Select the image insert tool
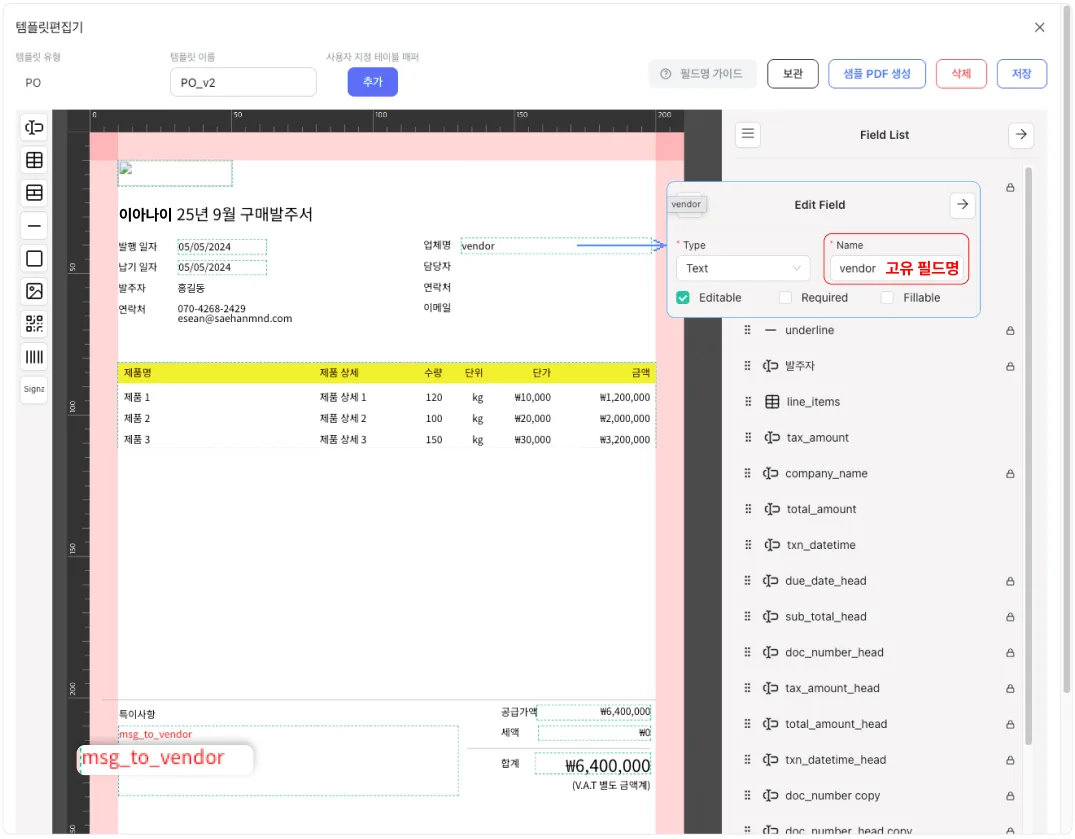This screenshot has height=839, width=1075. 34,291
